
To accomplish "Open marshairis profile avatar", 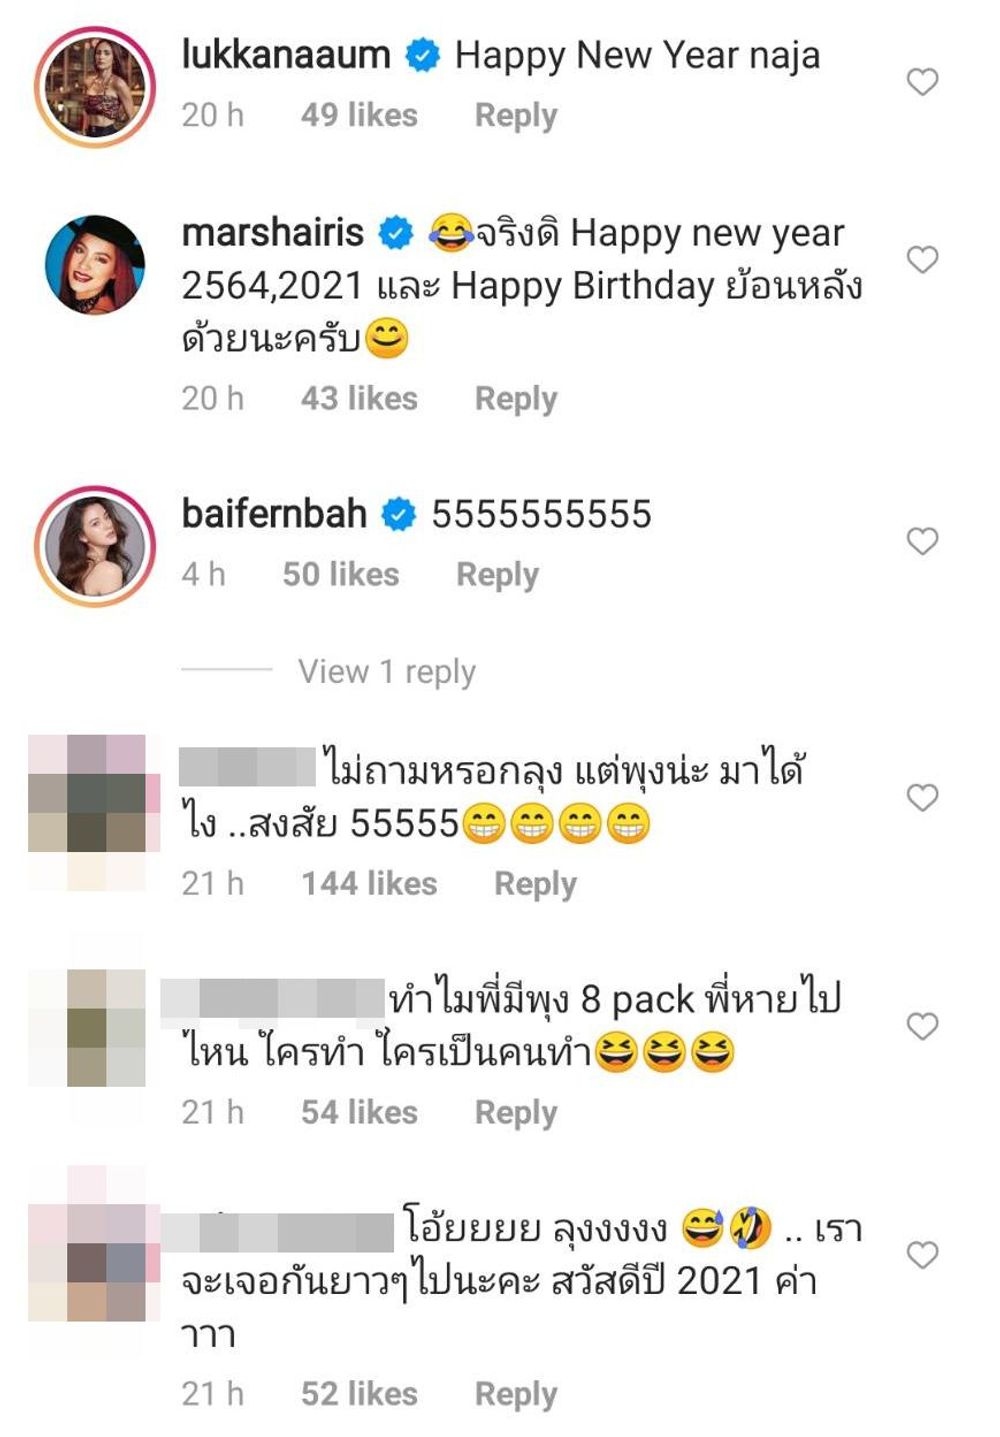I will [95, 265].
